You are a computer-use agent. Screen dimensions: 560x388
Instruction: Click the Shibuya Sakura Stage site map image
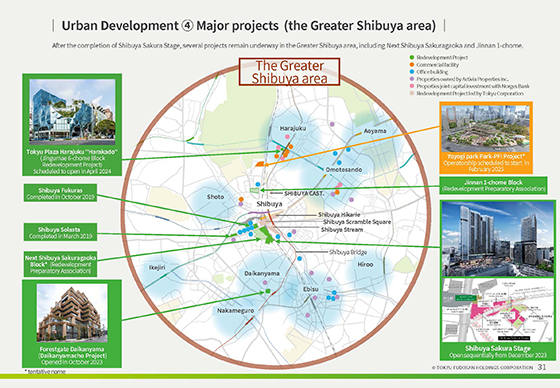[x=498, y=310]
